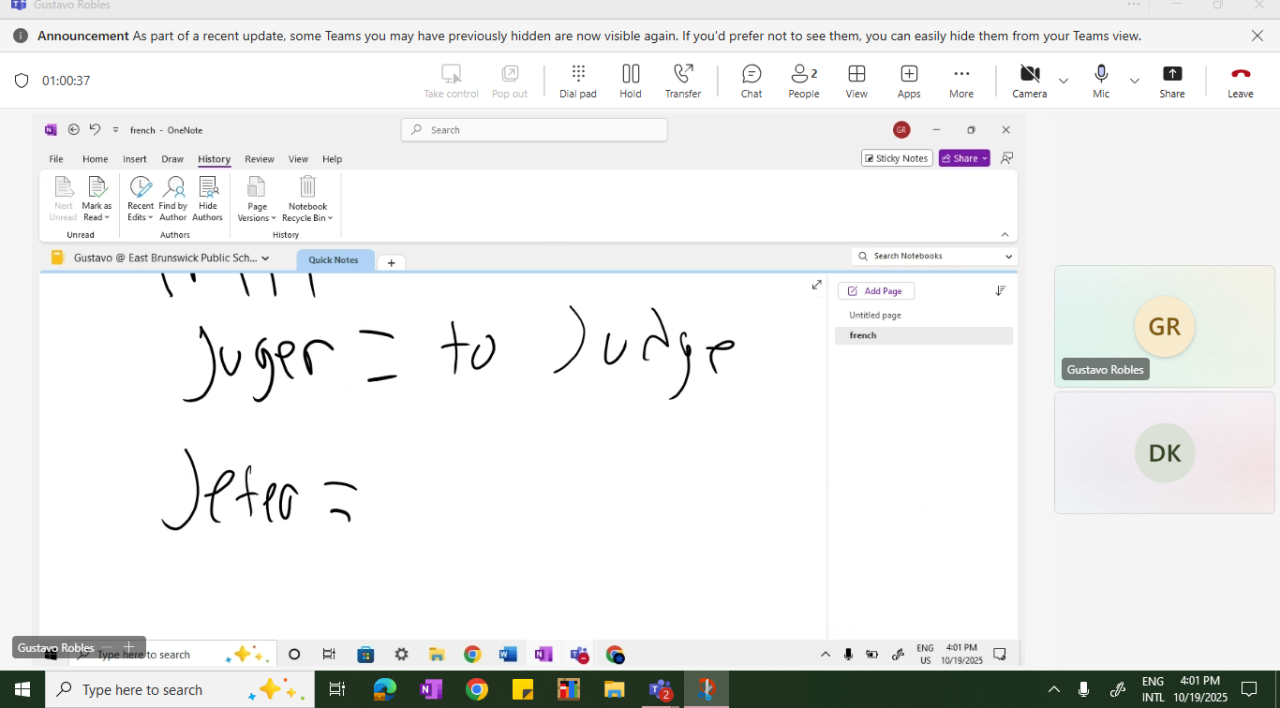Click the Add Page button
Screen dimensions: 1280x708
click(x=876, y=291)
